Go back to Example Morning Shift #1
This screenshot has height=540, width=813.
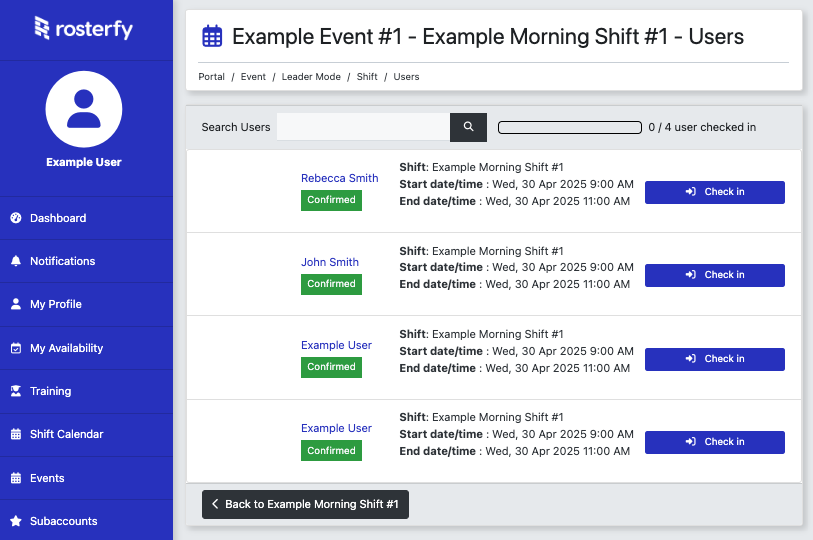tap(305, 504)
